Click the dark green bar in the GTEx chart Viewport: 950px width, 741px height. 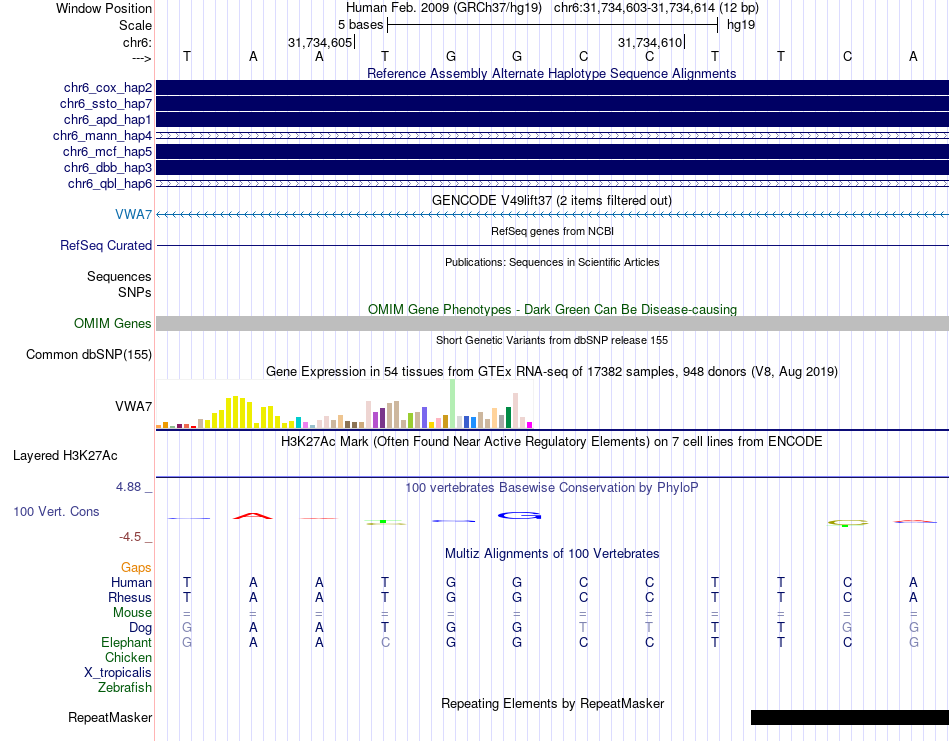pyautogui.click(x=508, y=418)
